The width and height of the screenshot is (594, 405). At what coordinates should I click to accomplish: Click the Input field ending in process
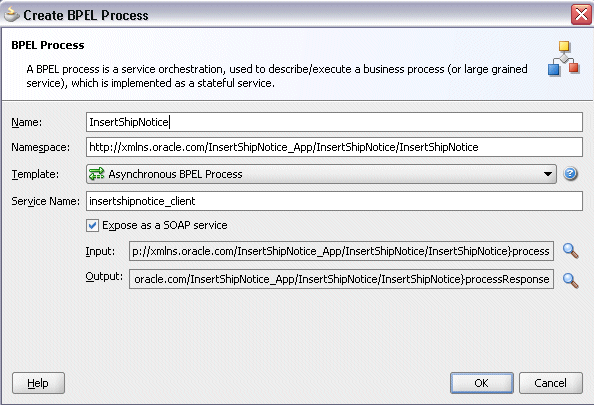click(341, 251)
